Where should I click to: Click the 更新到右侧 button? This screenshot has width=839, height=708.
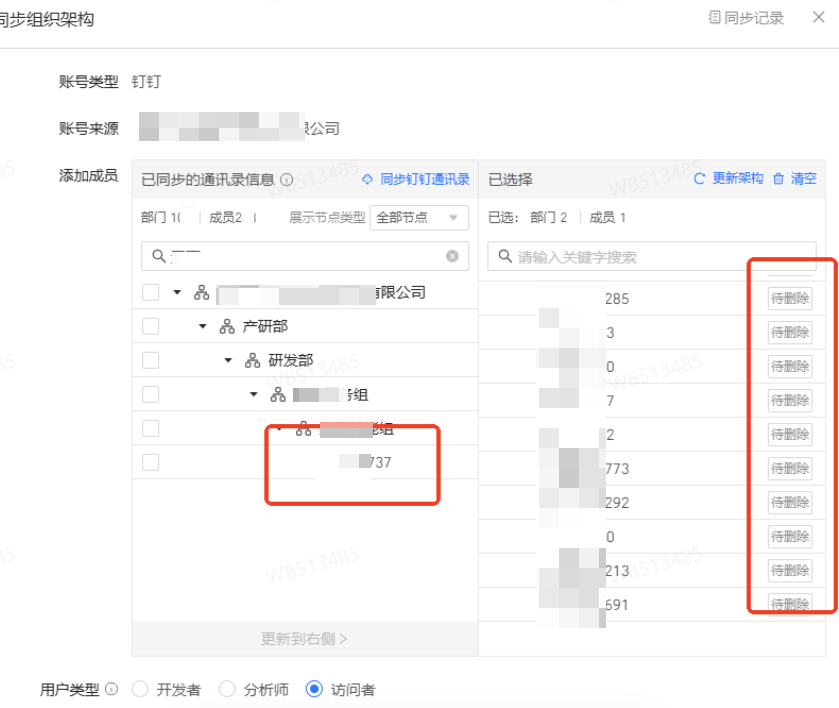click(x=304, y=638)
